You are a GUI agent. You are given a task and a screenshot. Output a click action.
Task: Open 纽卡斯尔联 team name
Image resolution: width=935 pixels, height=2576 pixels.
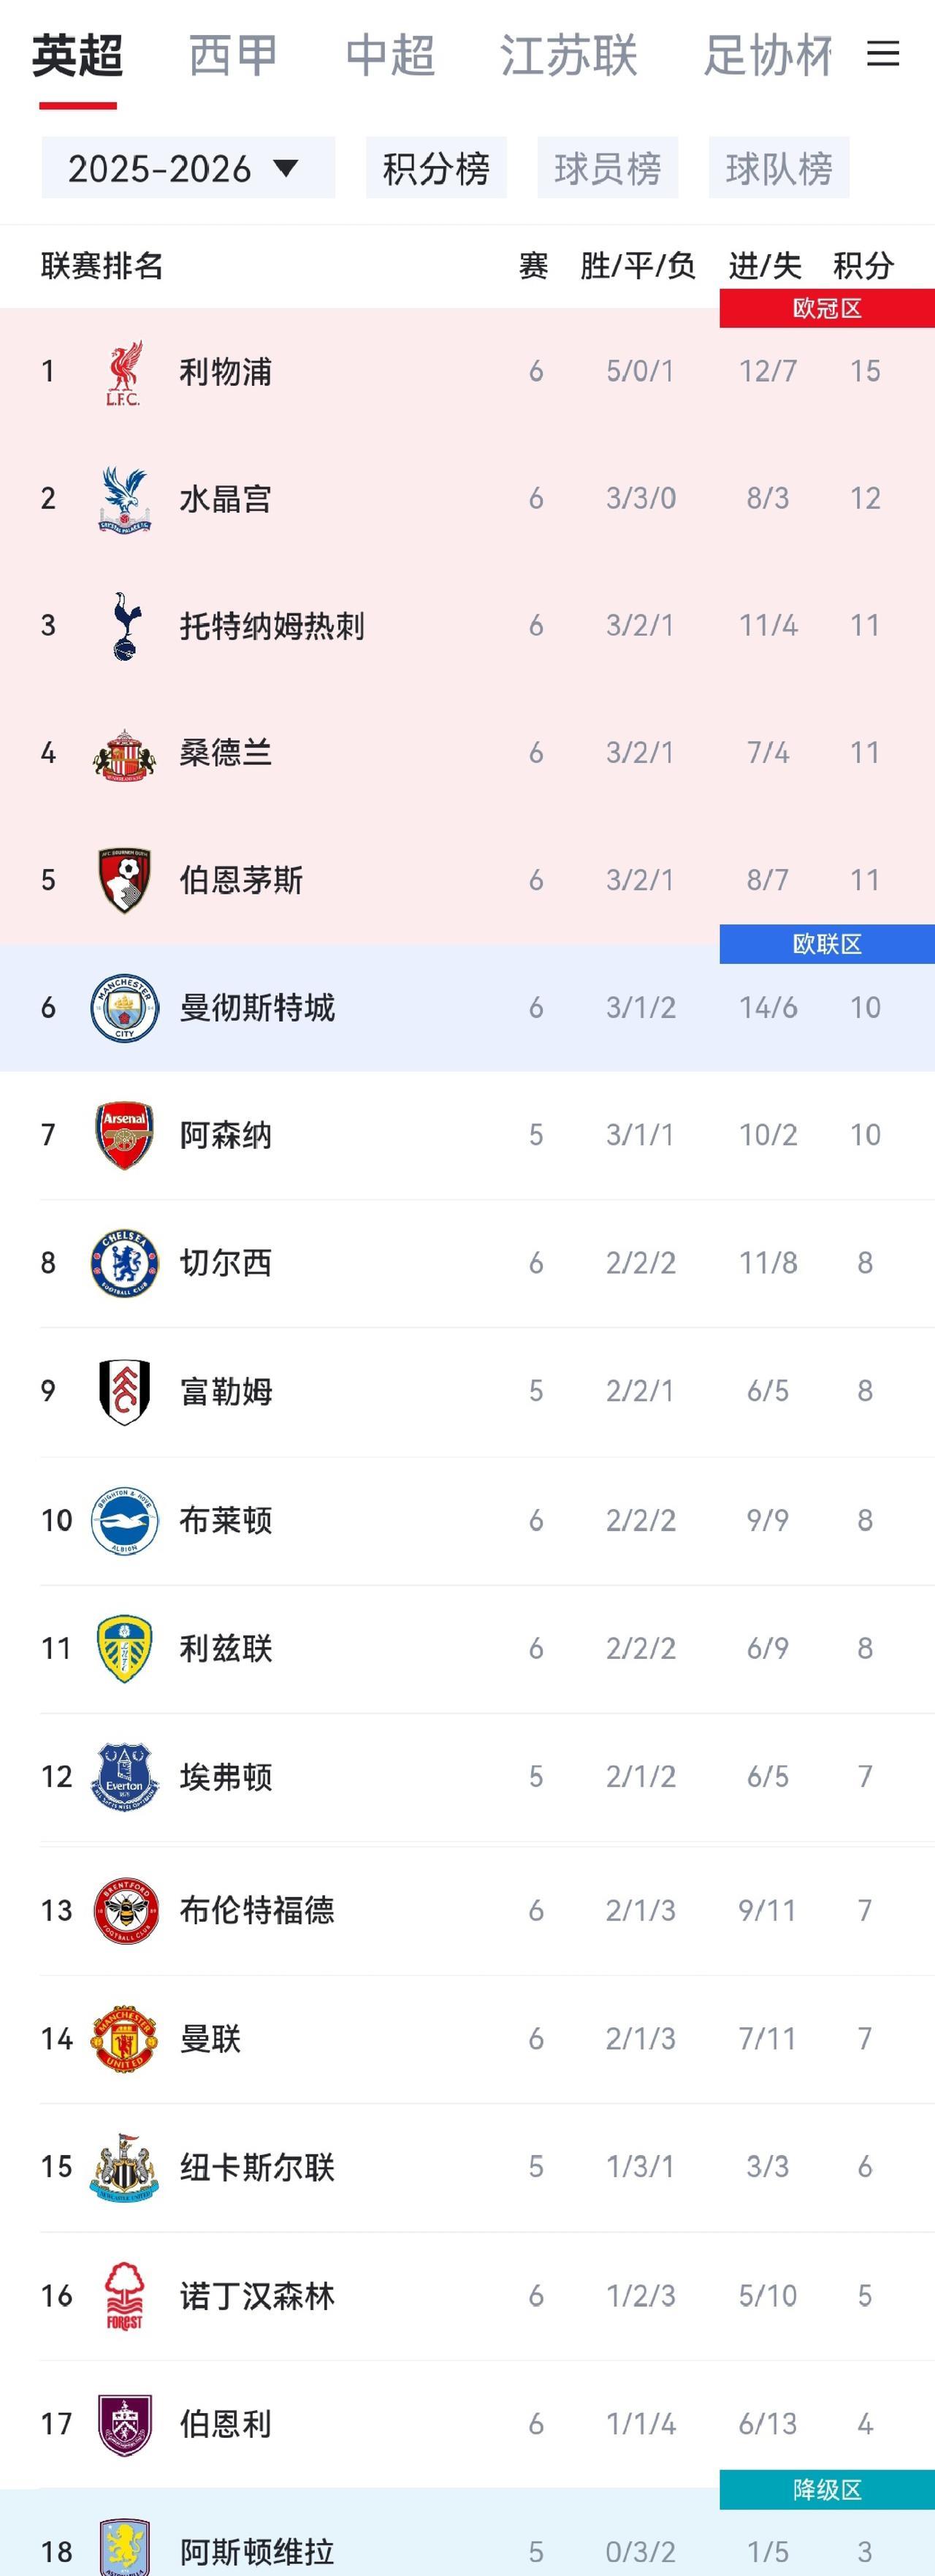(x=257, y=2167)
